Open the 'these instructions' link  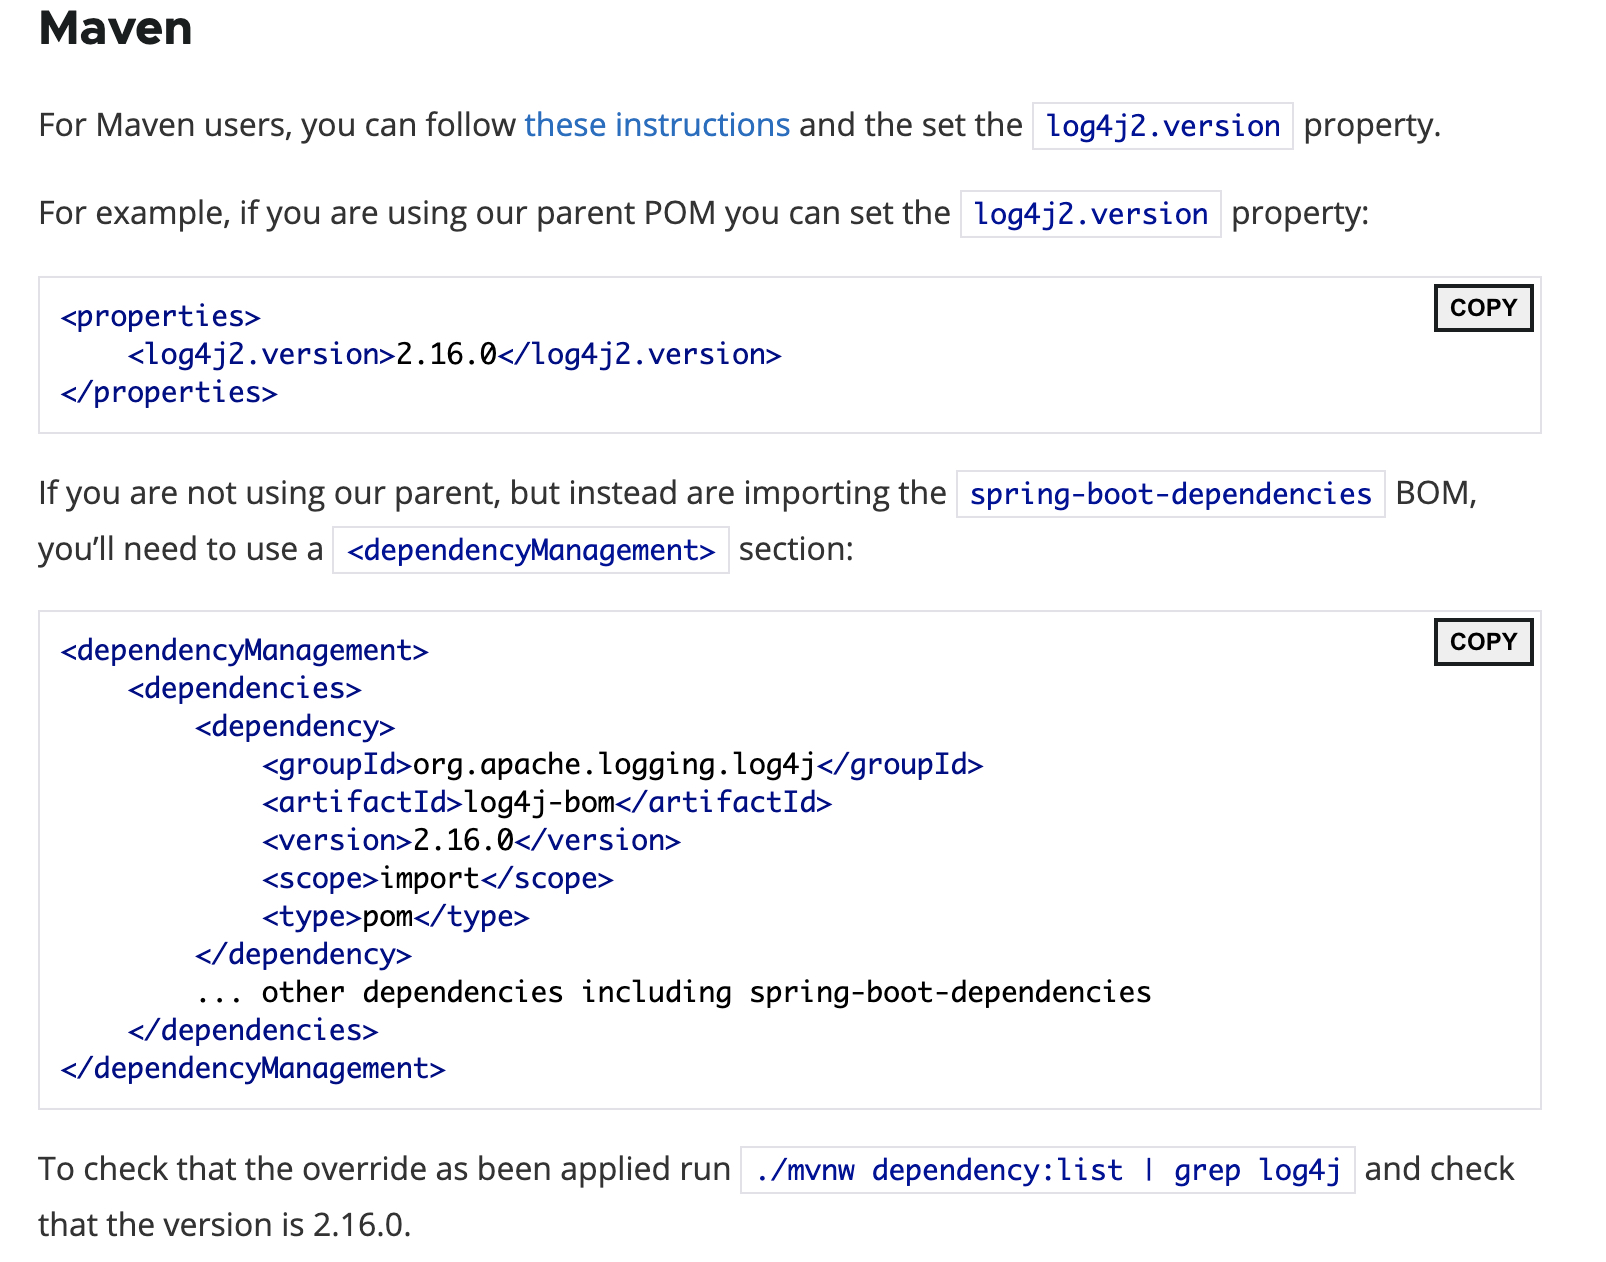coord(657,125)
